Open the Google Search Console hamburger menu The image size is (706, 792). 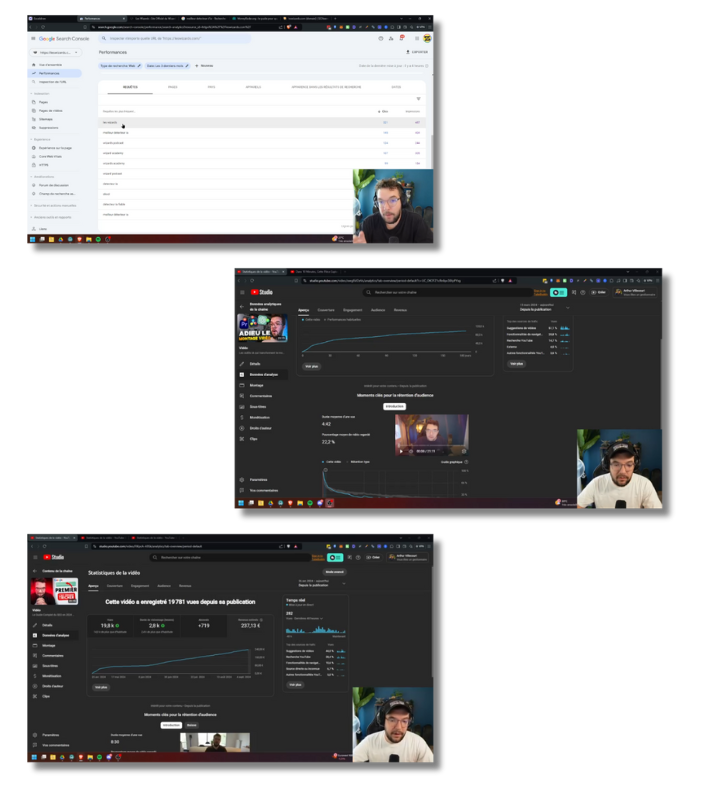click(x=32, y=38)
